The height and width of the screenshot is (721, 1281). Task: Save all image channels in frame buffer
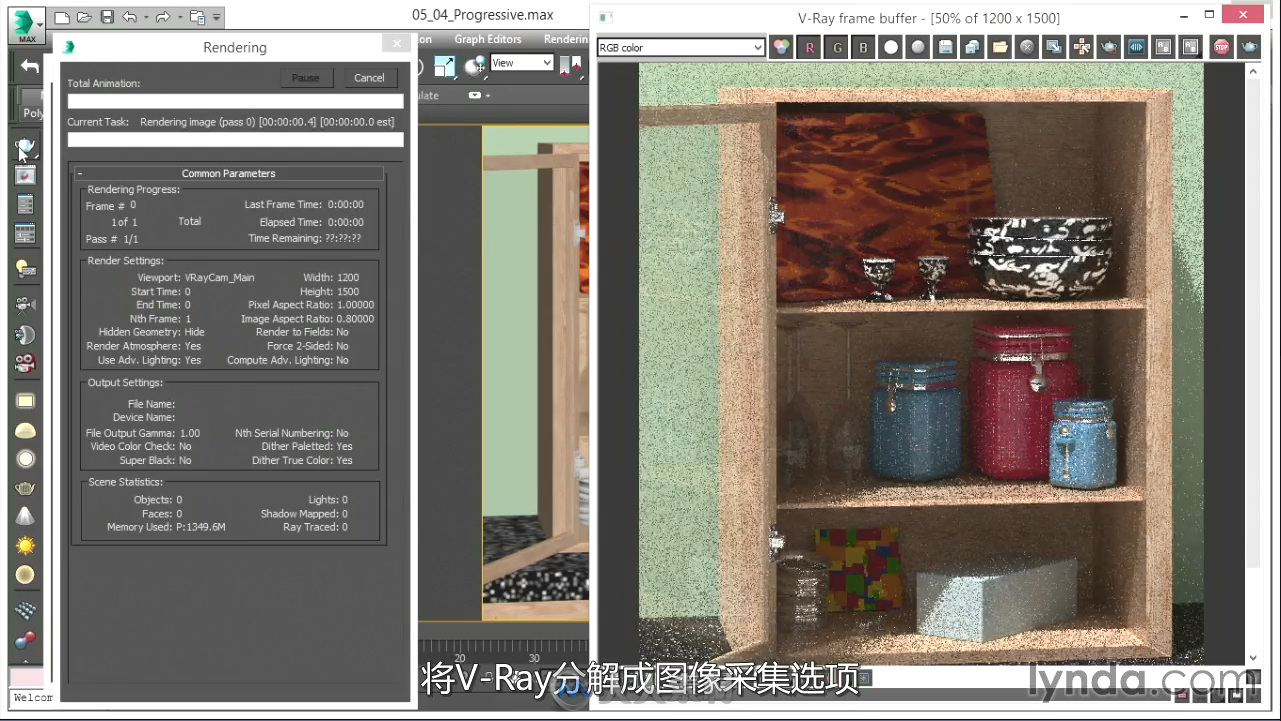[x=971, y=47]
